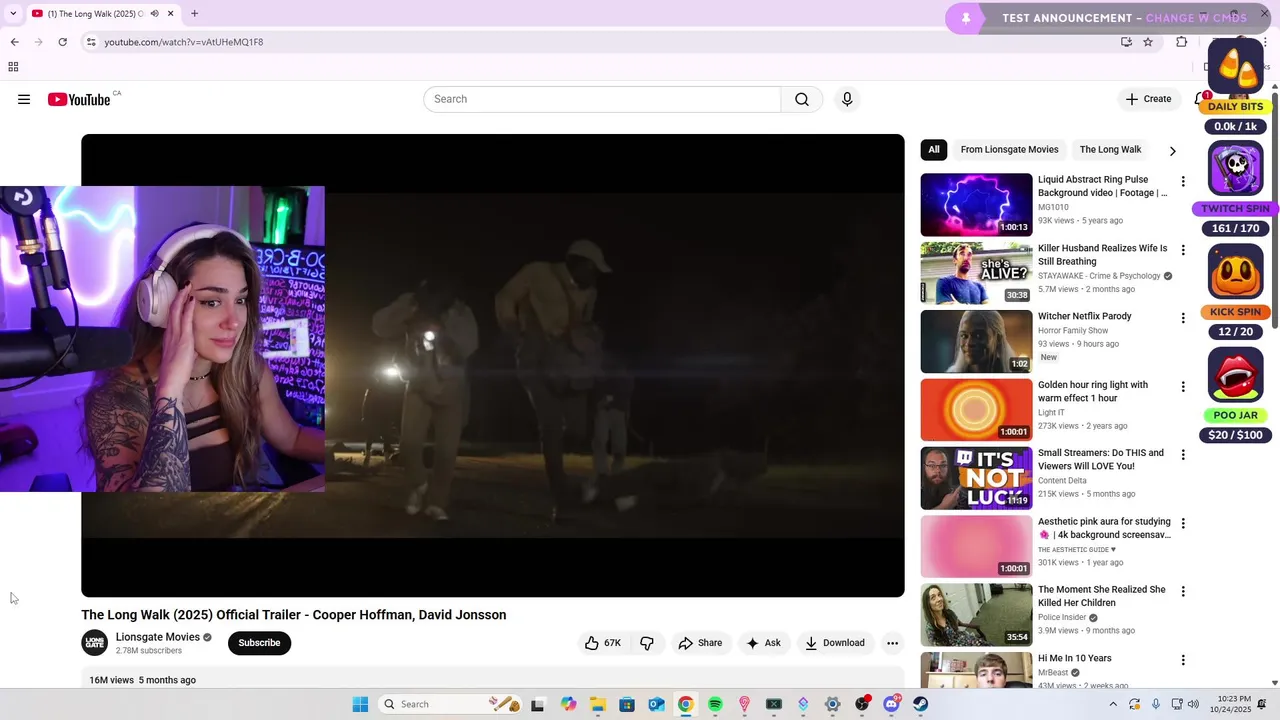The image size is (1280, 720).
Task: Open Spotify from the taskbar
Action: point(715,704)
